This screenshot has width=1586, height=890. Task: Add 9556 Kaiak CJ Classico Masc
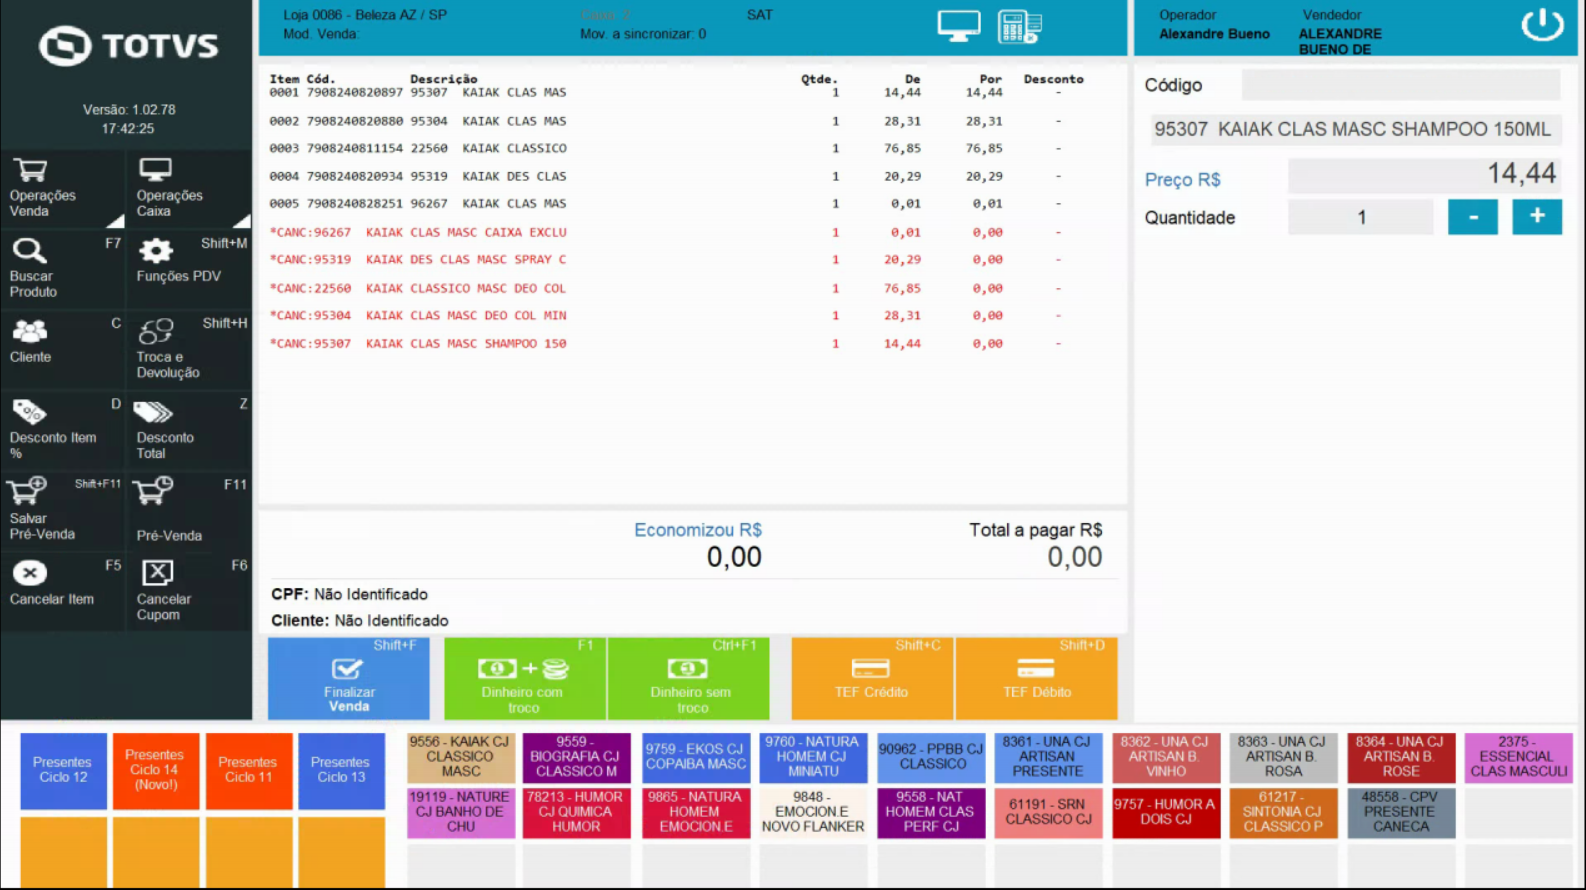[x=461, y=758]
